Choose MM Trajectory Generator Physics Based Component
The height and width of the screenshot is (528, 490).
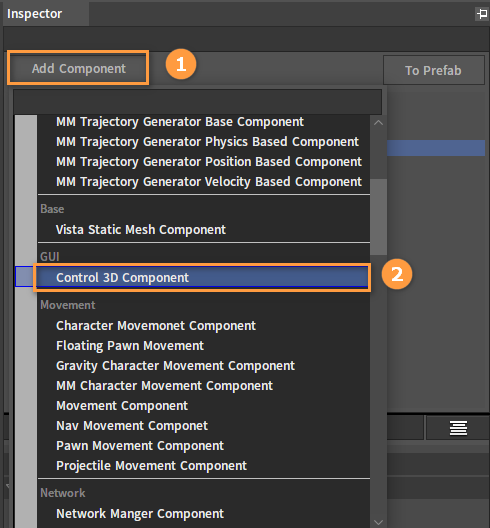[x=207, y=142]
